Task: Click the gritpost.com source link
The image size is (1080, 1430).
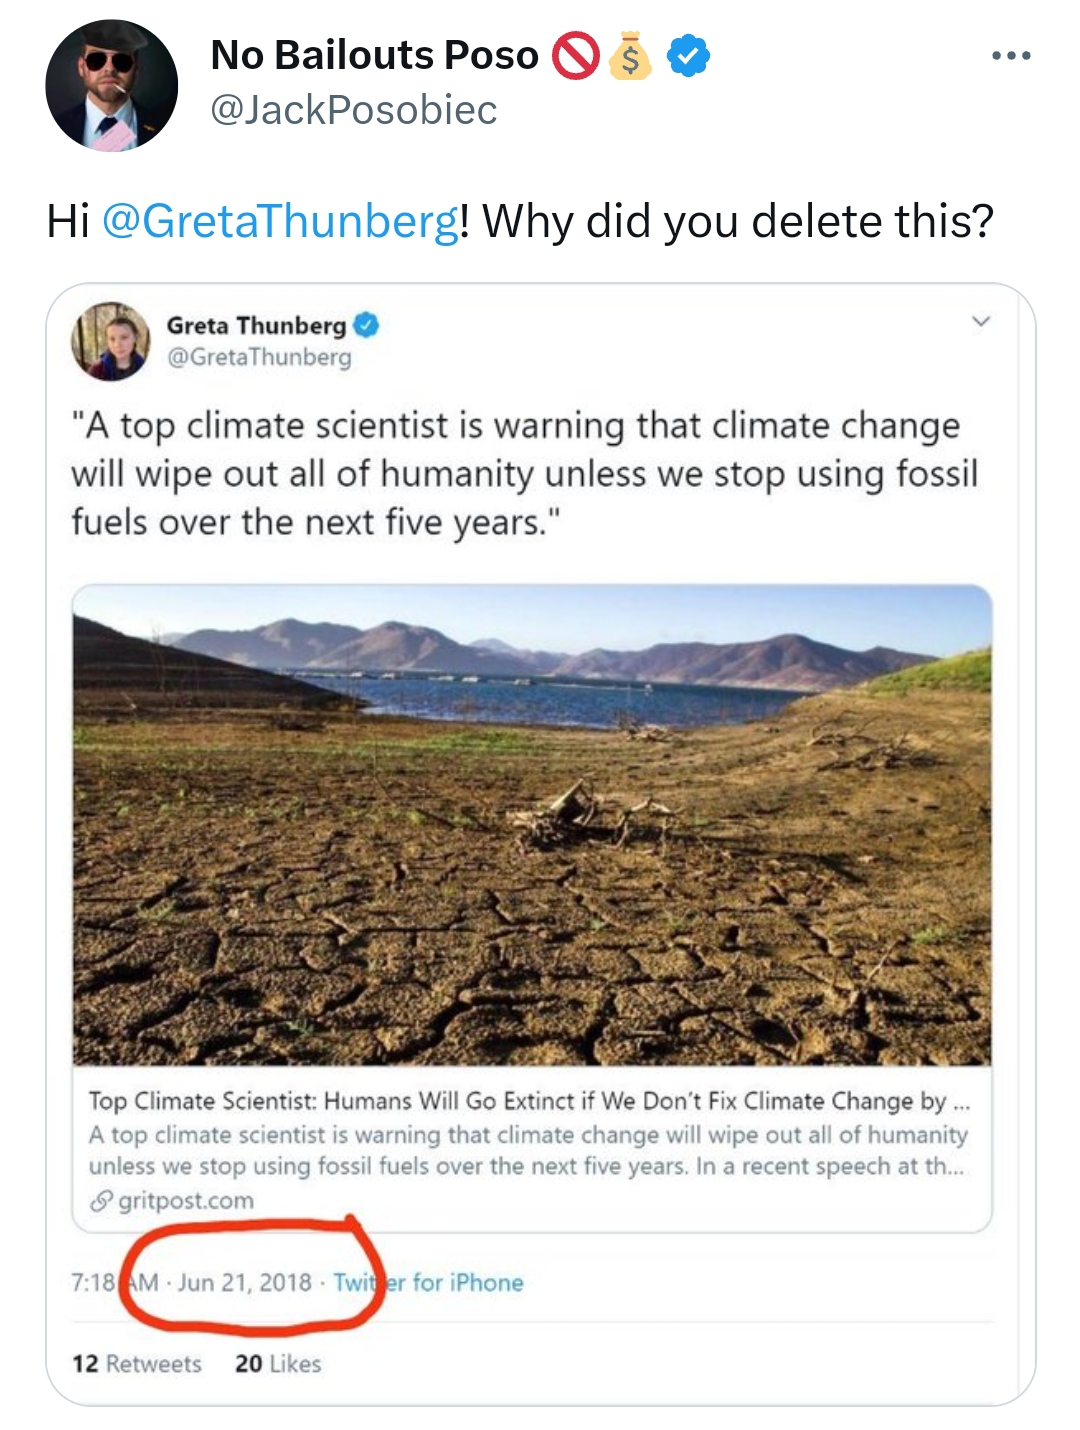Action: point(186,1201)
